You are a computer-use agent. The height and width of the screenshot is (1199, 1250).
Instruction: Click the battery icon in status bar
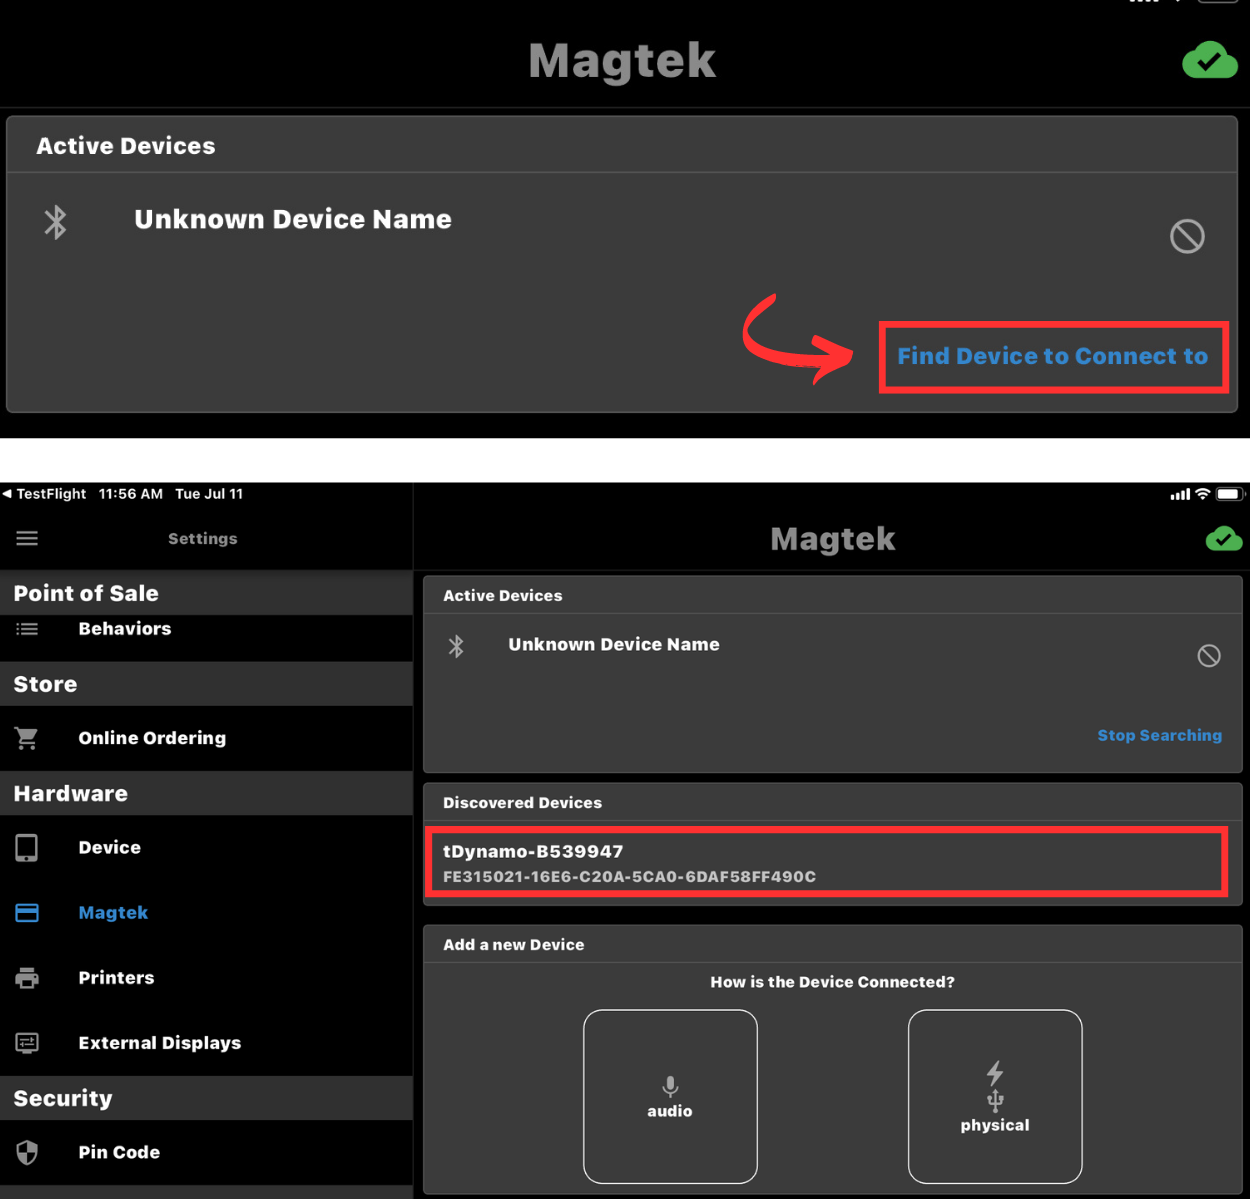pos(1230,494)
